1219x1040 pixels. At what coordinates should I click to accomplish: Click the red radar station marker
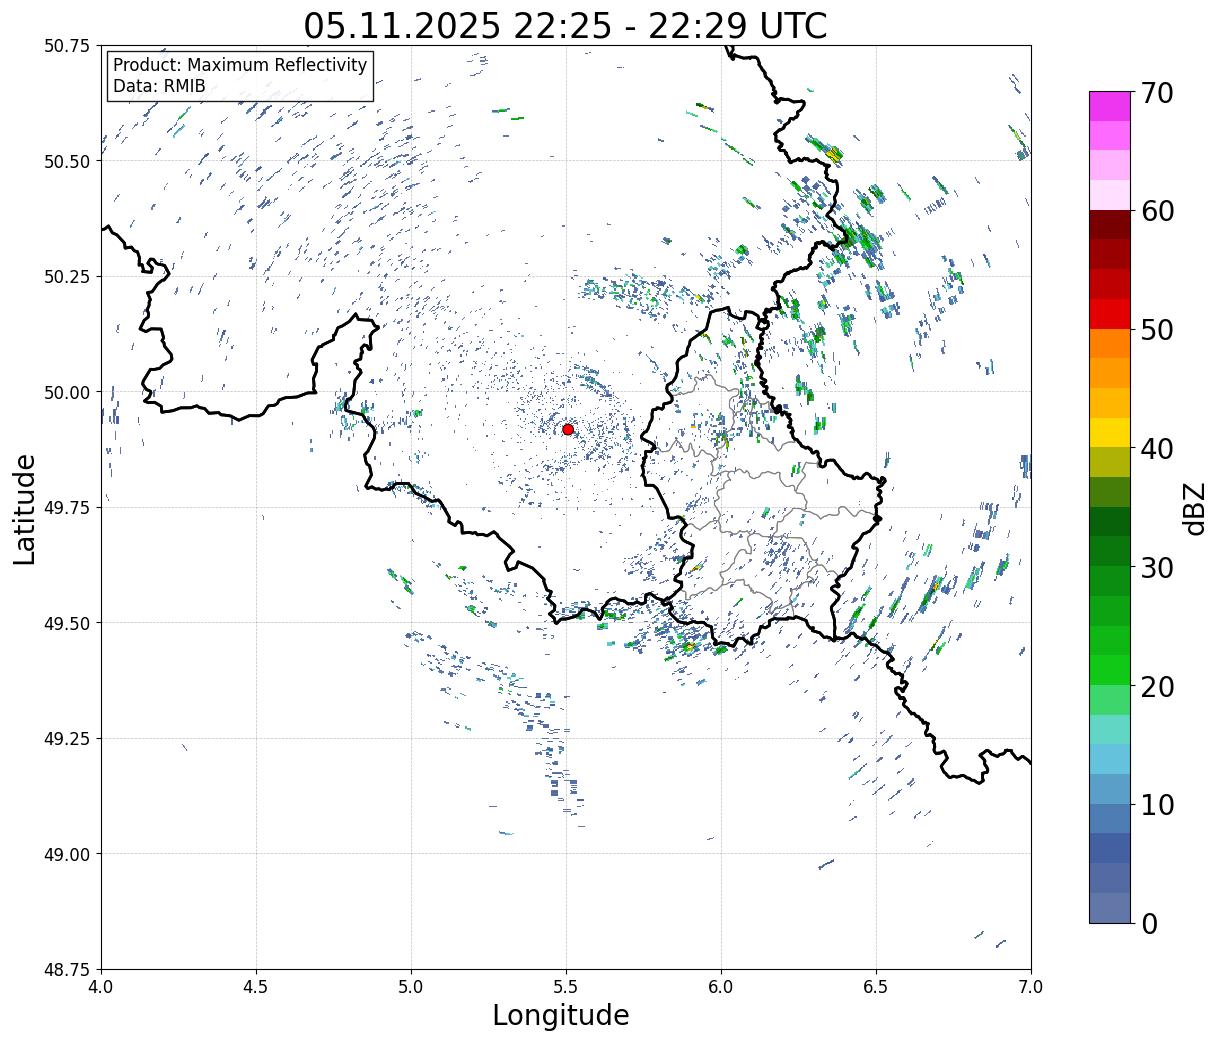point(568,429)
